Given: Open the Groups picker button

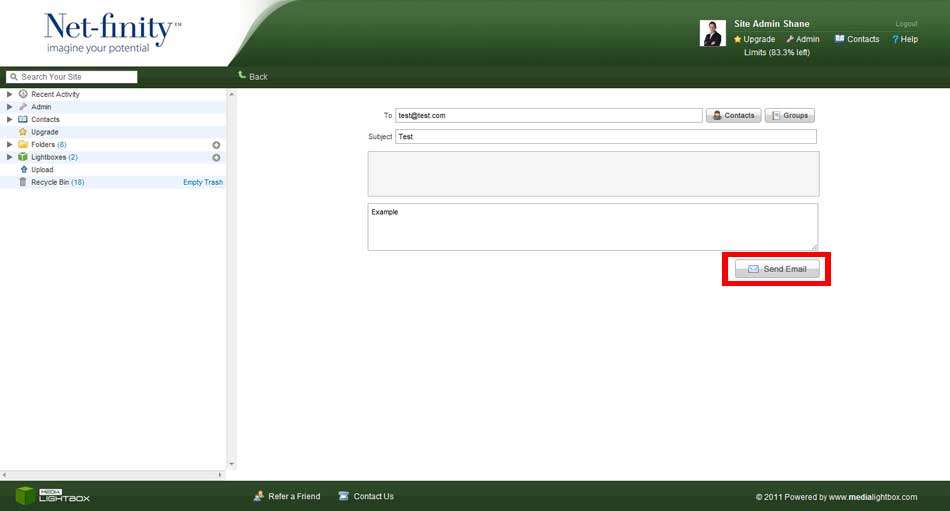Looking at the screenshot, I should (x=789, y=116).
